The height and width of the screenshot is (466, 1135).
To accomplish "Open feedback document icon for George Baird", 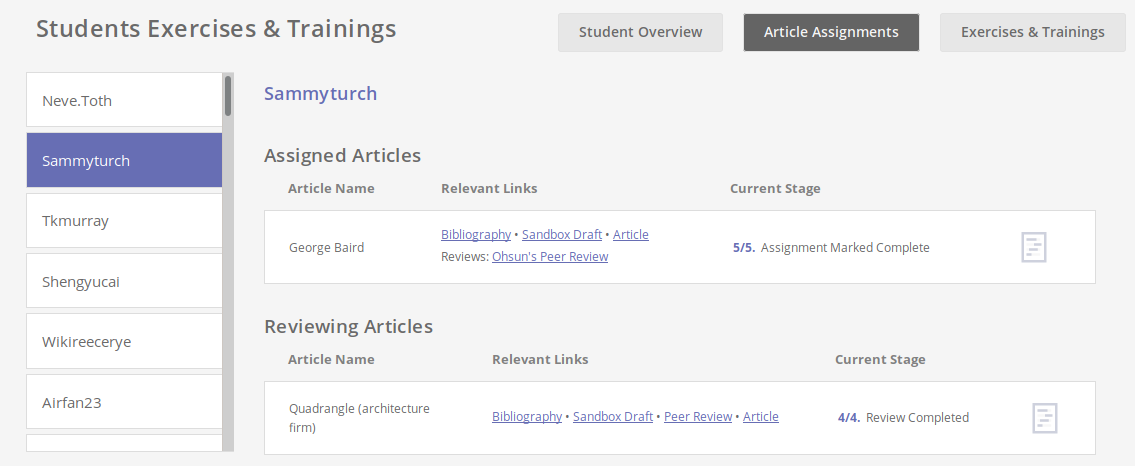I will (1034, 247).
